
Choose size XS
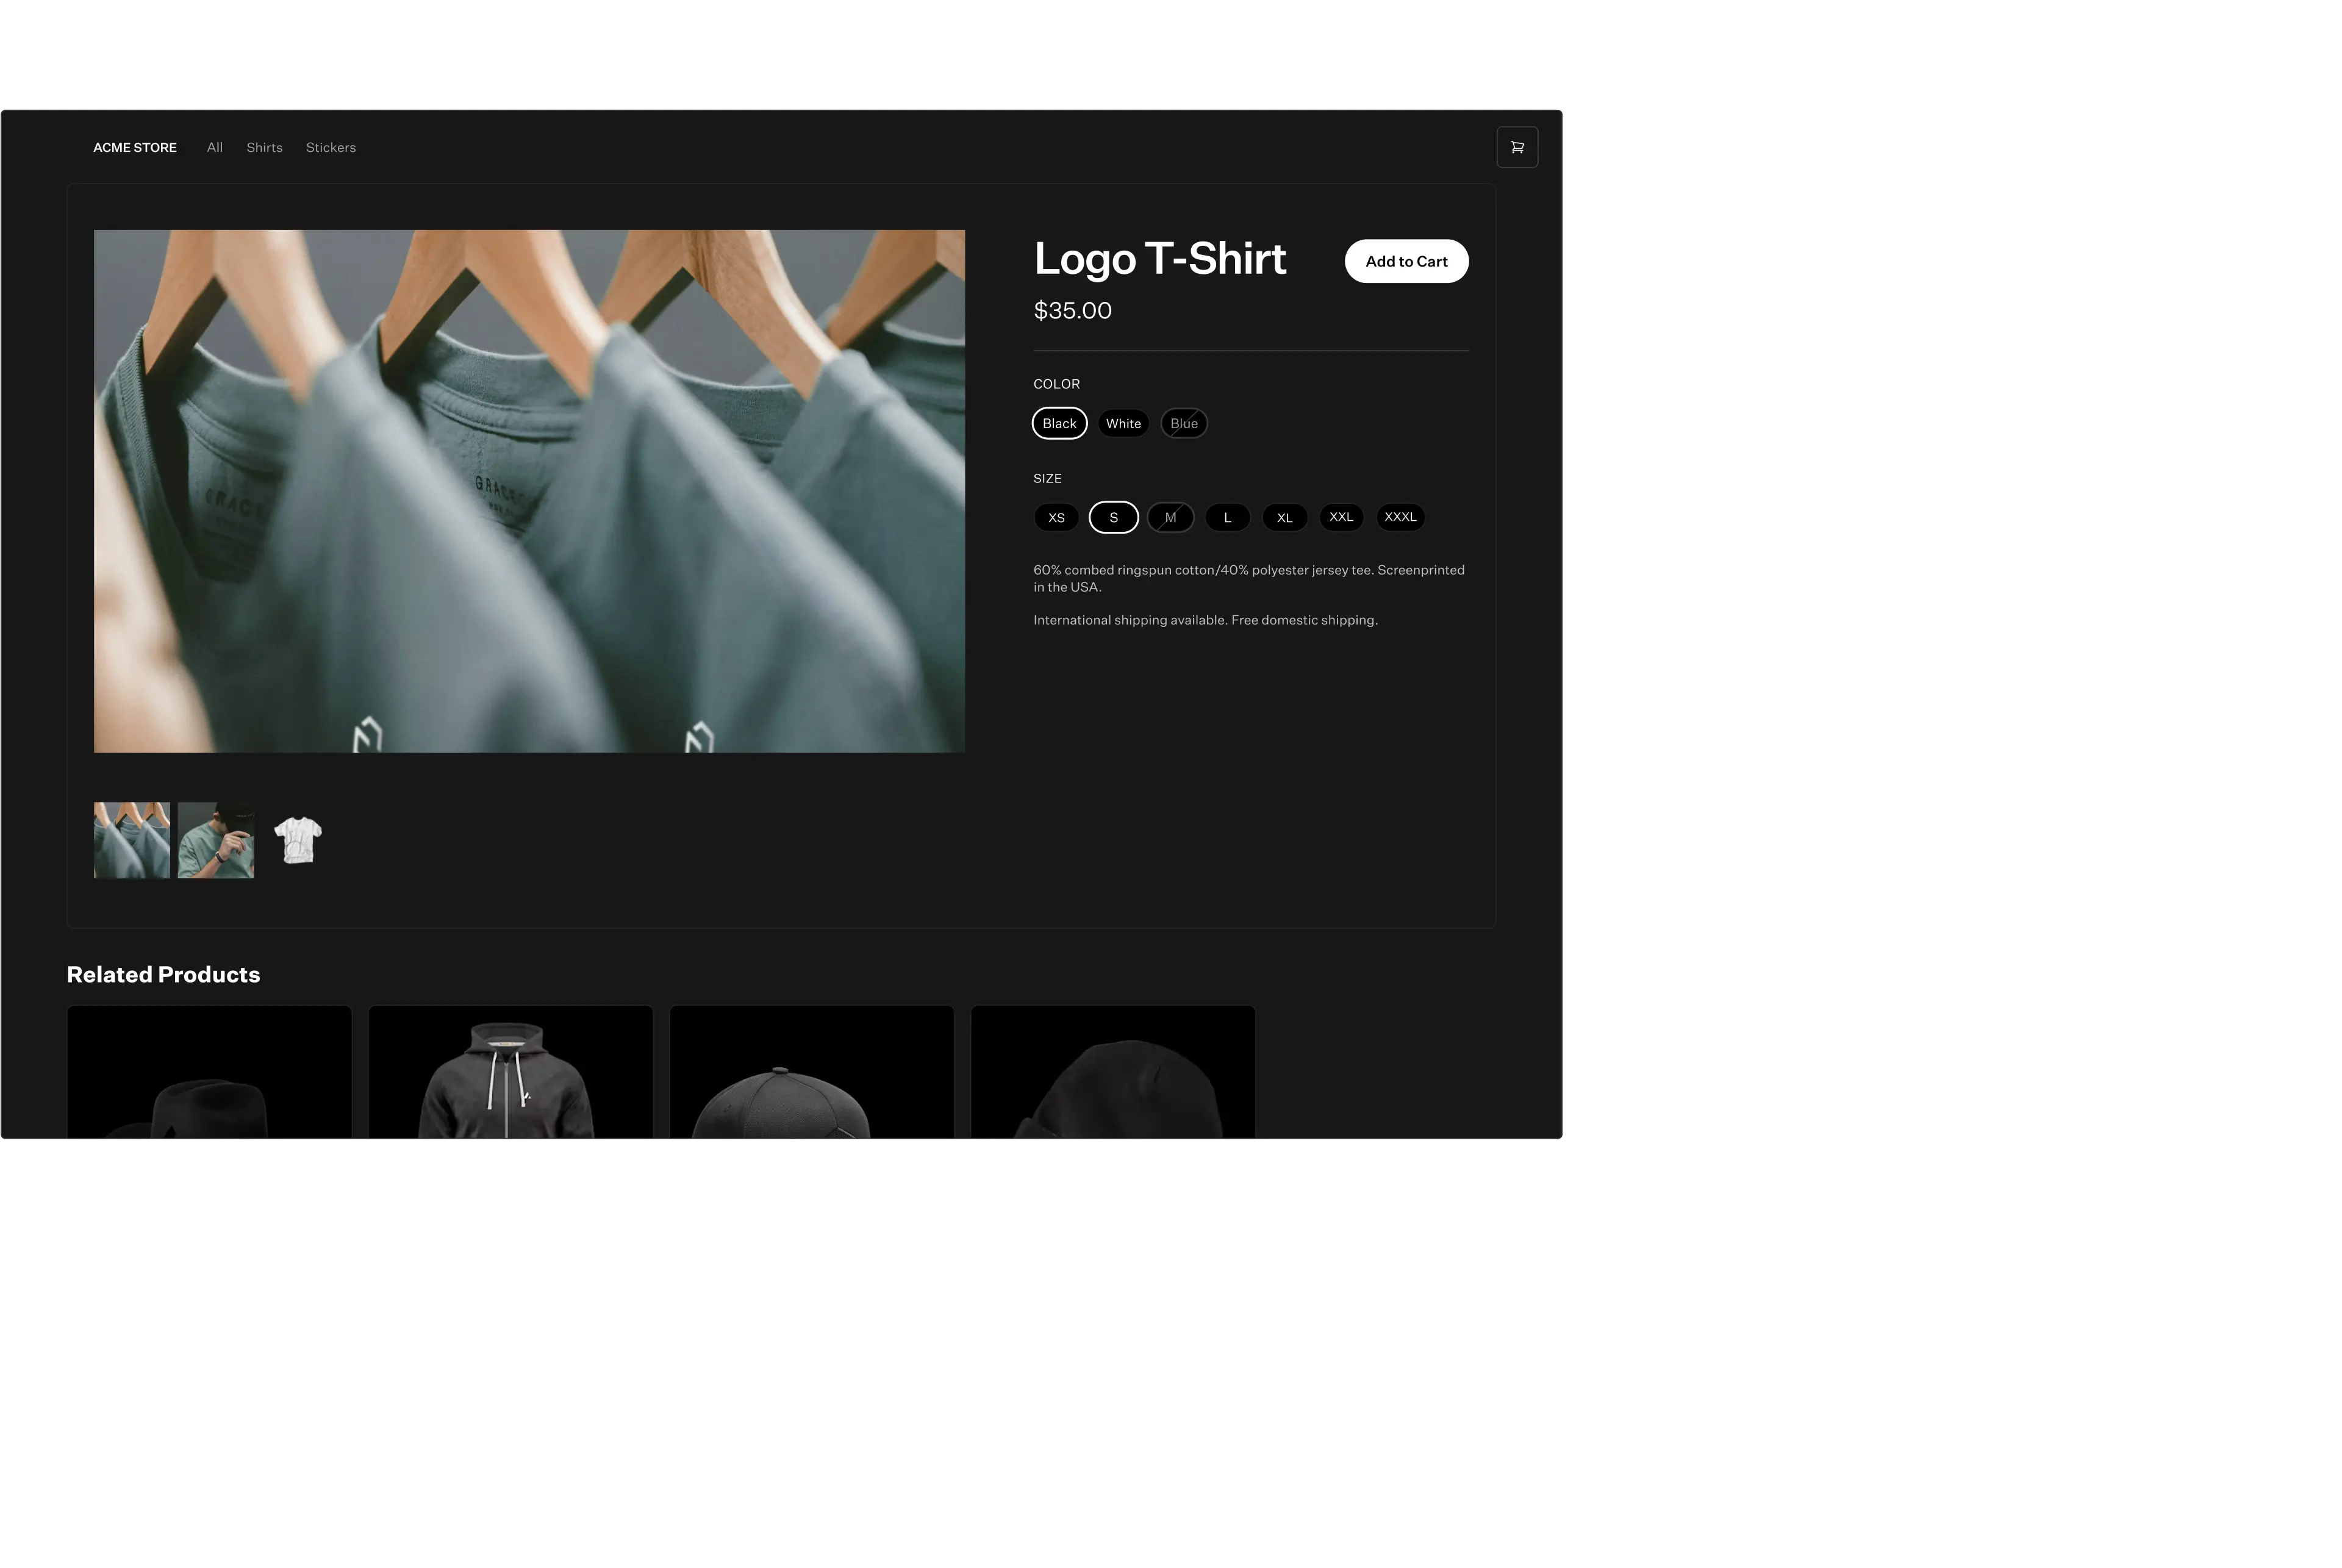[1056, 517]
